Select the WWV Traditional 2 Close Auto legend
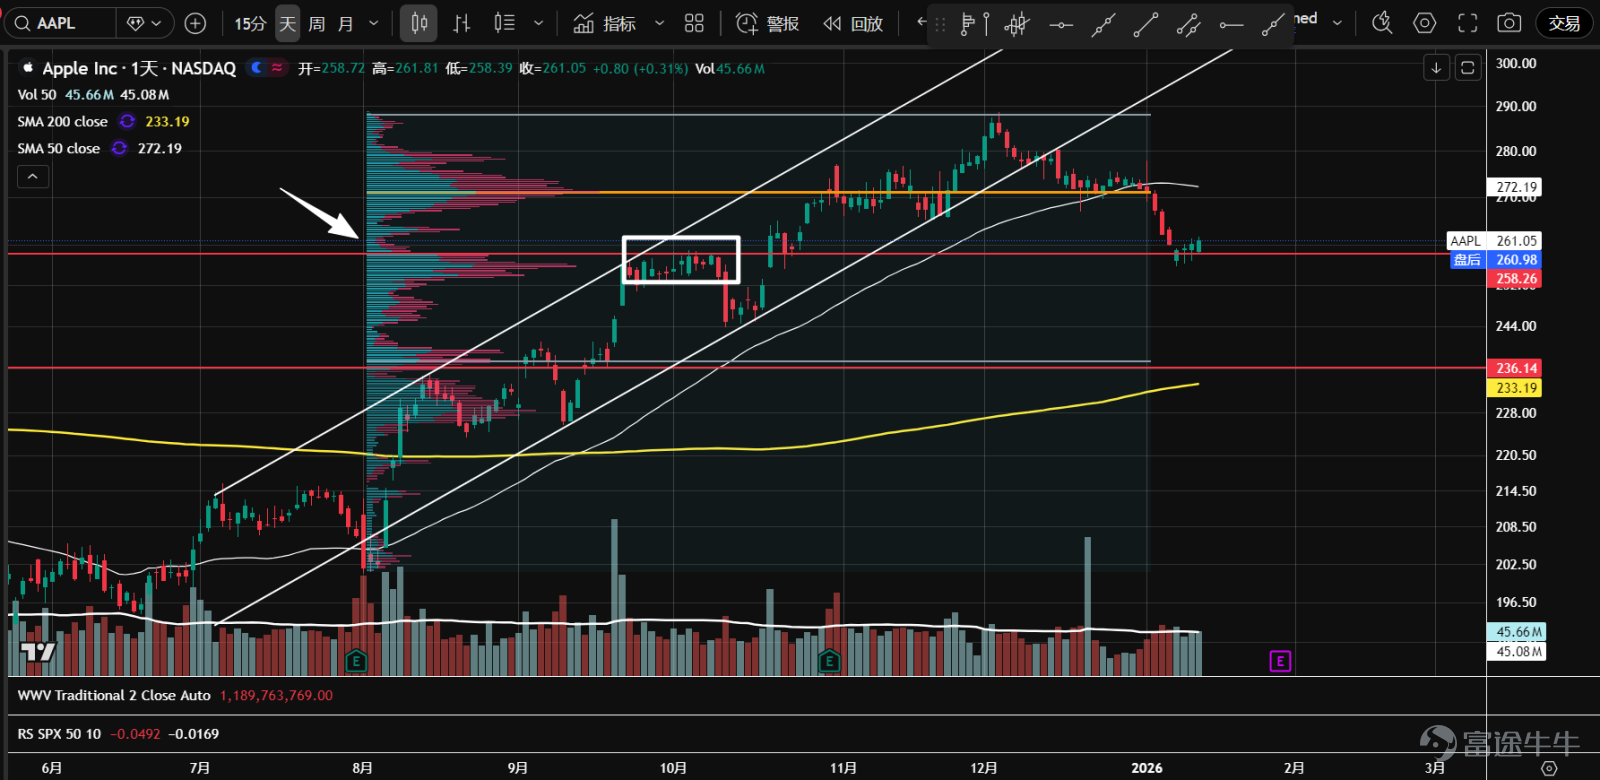The height and width of the screenshot is (780, 1600). pyautogui.click(x=114, y=695)
